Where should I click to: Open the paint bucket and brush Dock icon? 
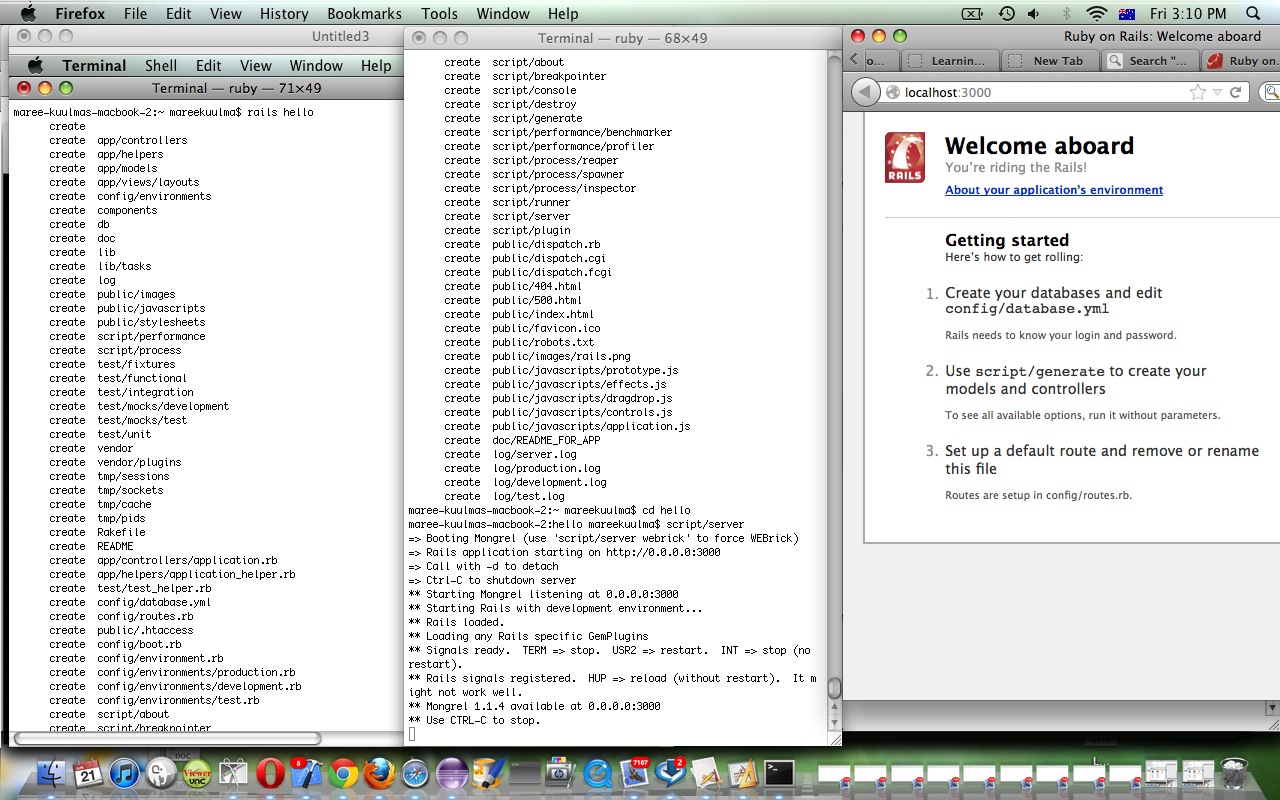coord(488,773)
